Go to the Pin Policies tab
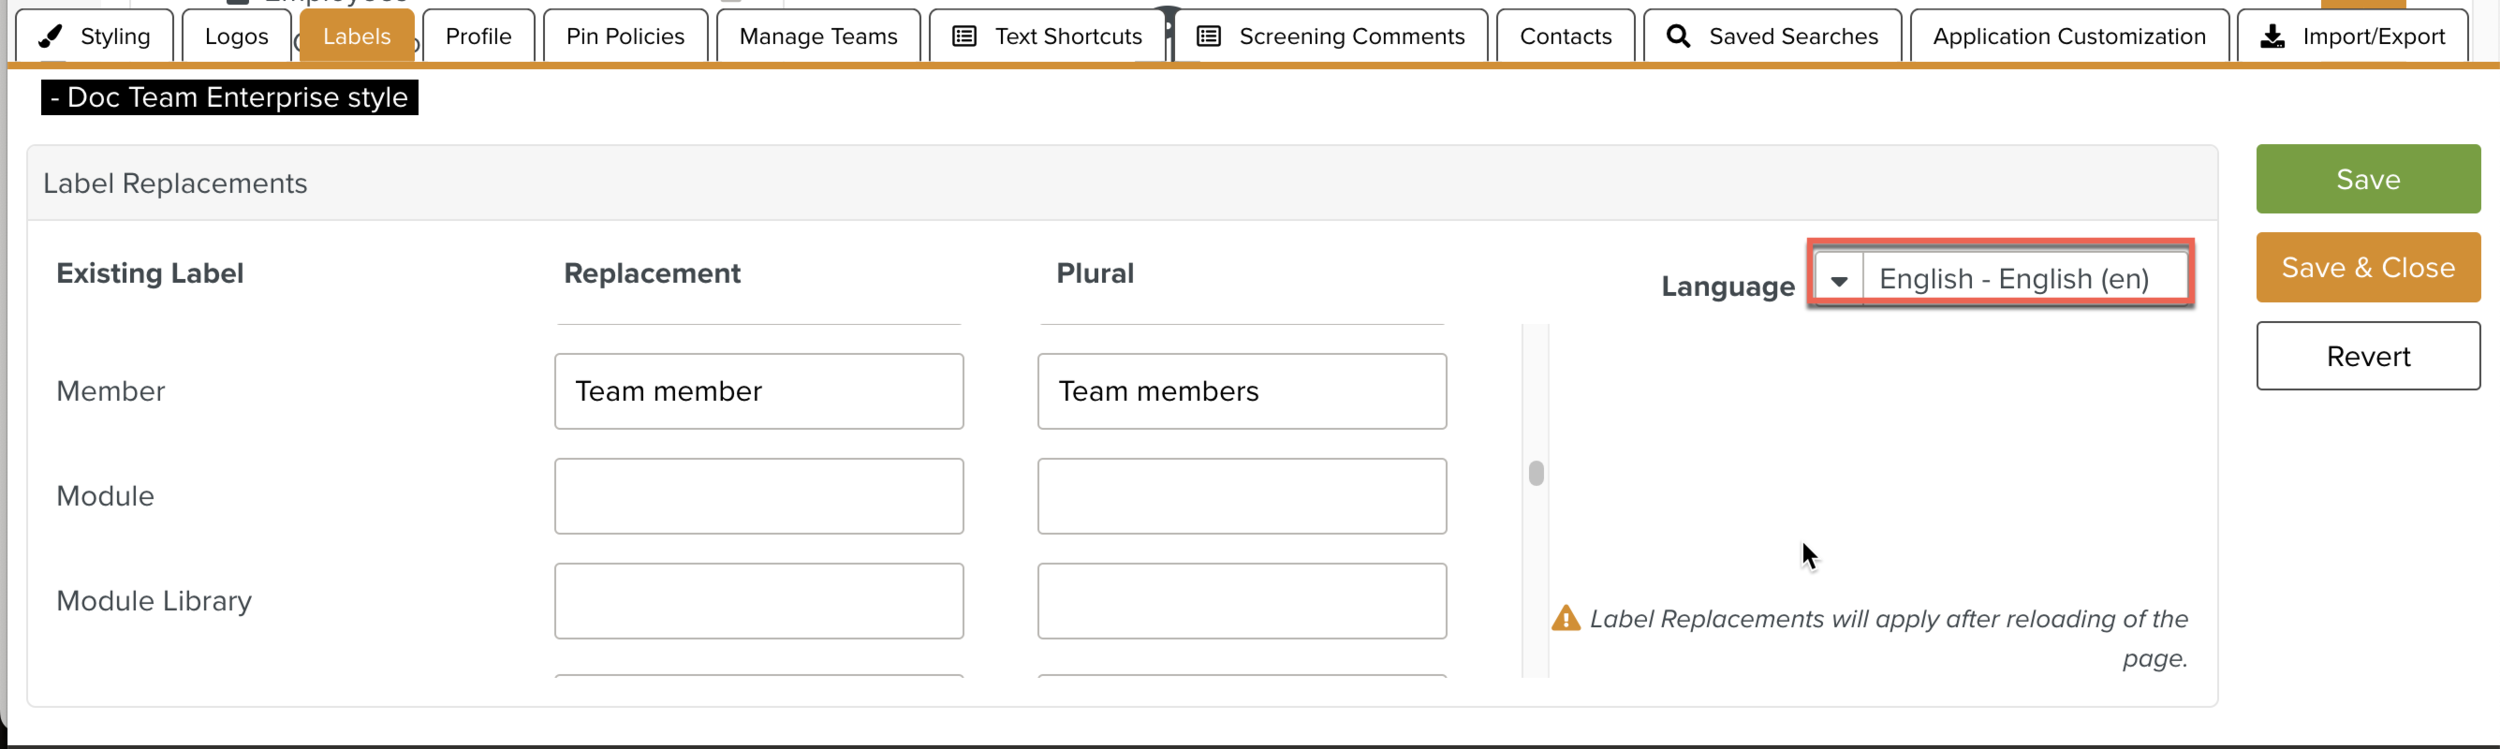The height and width of the screenshot is (749, 2500). pyautogui.click(x=625, y=37)
